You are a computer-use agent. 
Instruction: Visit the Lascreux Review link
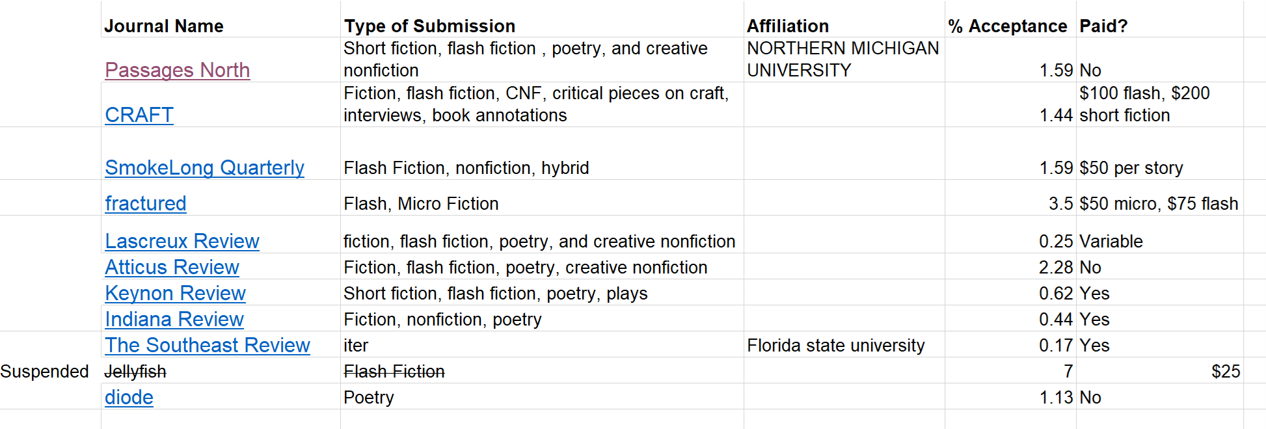(182, 241)
